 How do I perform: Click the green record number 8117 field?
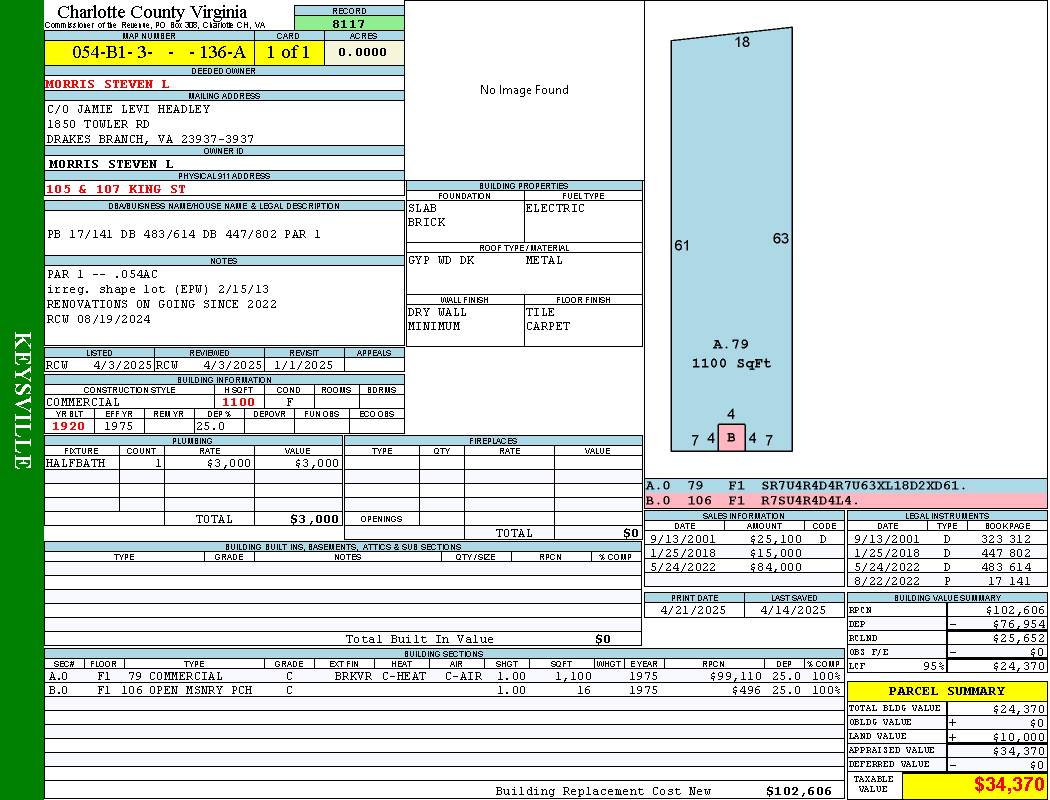[349, 23]
